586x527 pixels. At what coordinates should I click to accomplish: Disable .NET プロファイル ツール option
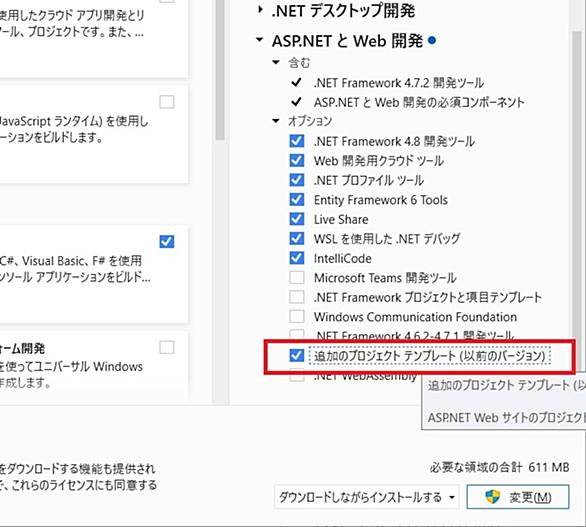(297, 180)
